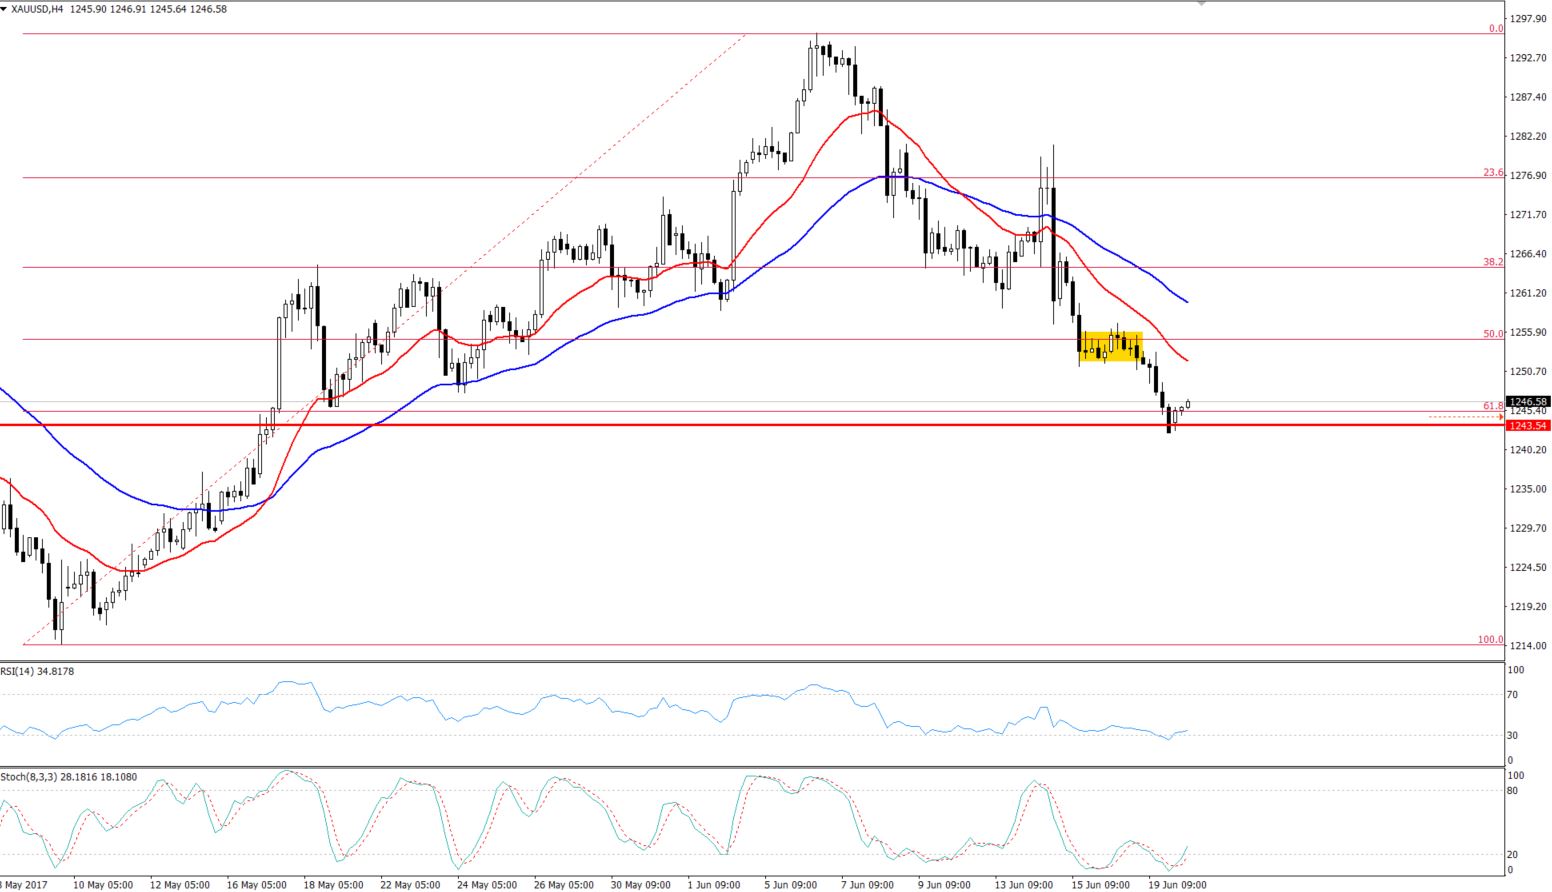
Task: Select the yellow highlighted consolidation rectangle
Action: 1110,347
